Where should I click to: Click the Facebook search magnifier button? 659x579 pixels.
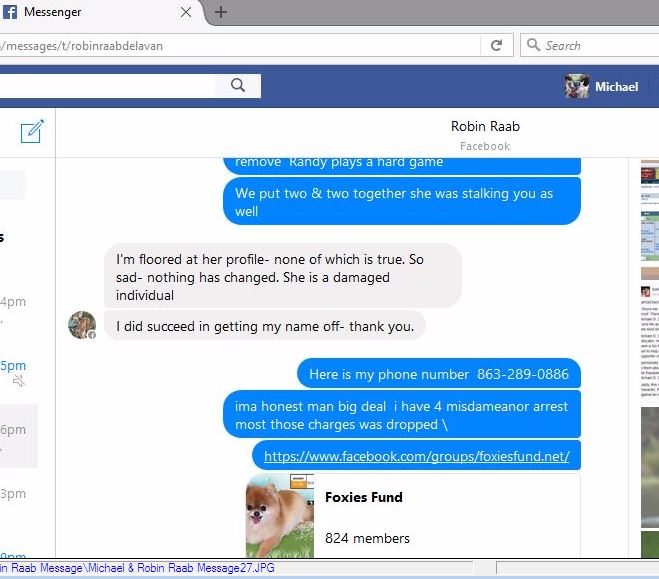238,86
